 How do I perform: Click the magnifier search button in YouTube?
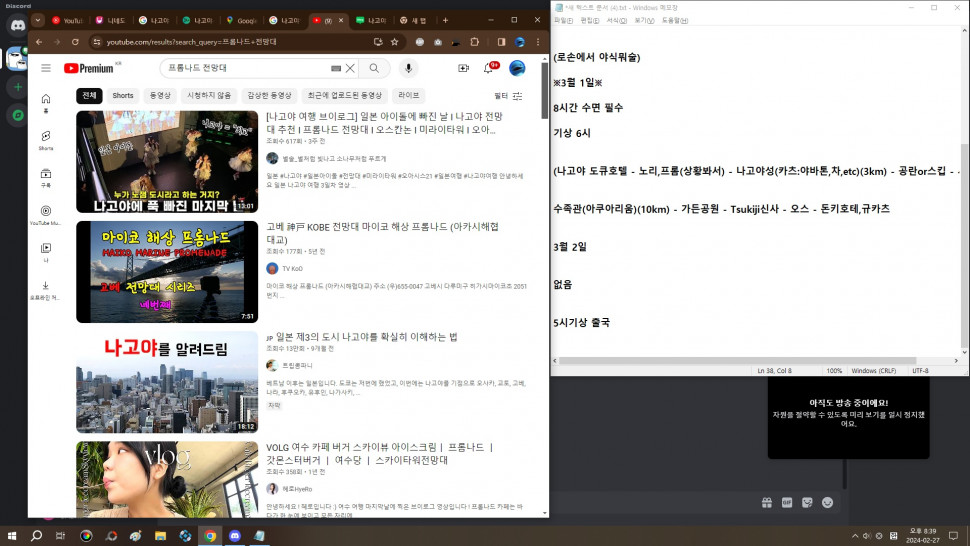click(374, 68)
